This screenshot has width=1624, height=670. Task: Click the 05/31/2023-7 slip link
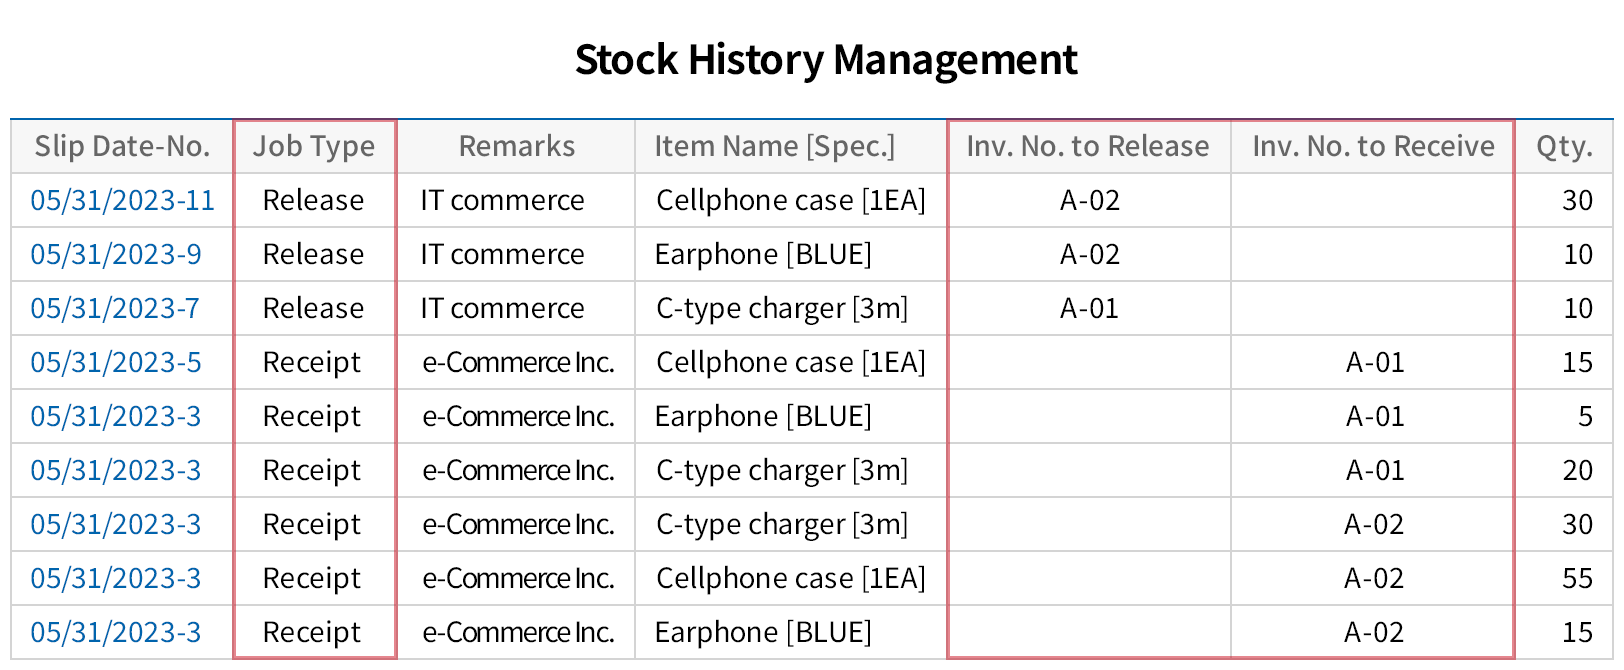tap(115, 308)
